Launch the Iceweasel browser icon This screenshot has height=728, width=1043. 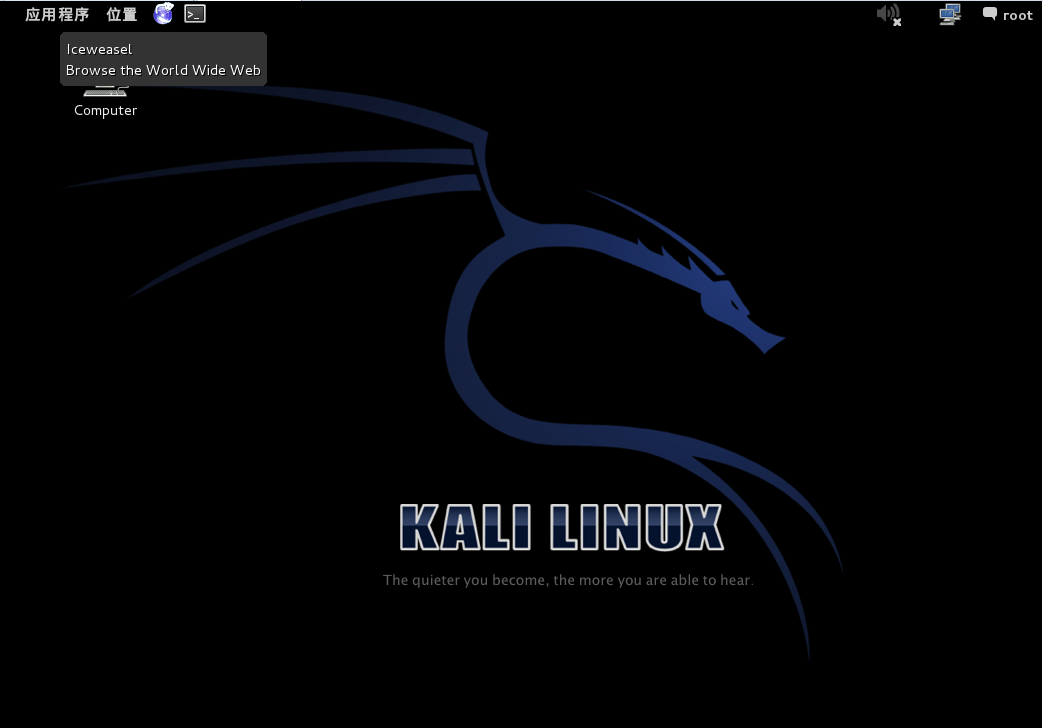[164, 13]
